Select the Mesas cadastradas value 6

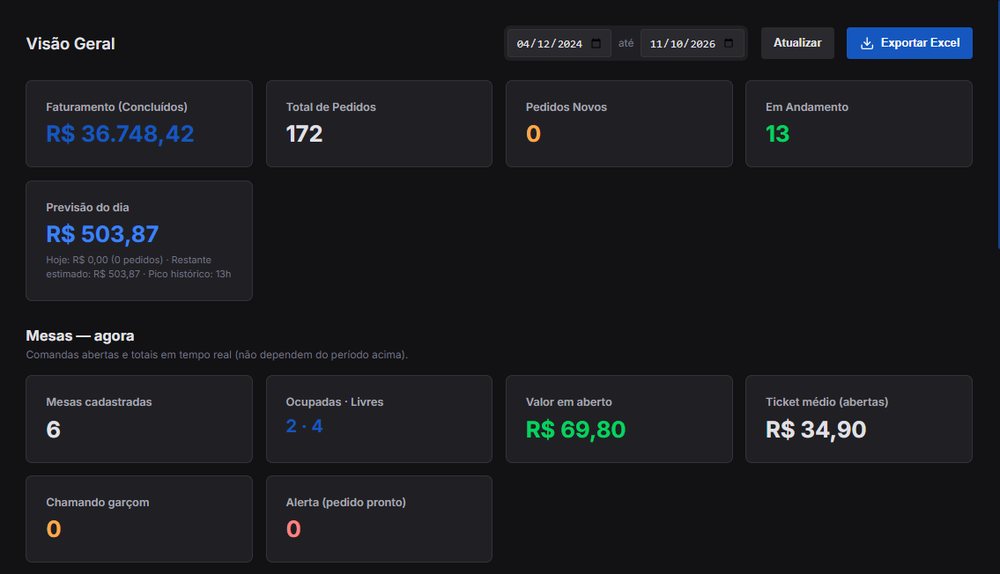click(54, 429)
